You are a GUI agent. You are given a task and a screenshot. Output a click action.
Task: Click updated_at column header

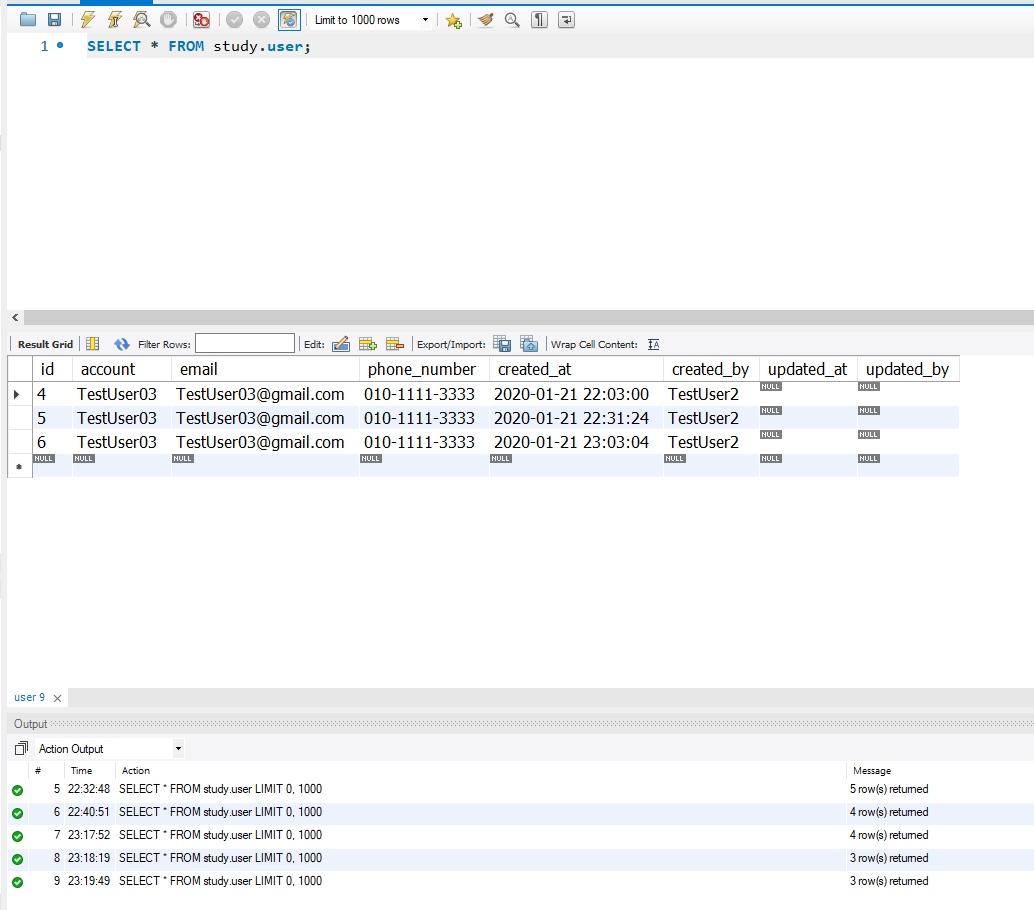pos(808,369)
